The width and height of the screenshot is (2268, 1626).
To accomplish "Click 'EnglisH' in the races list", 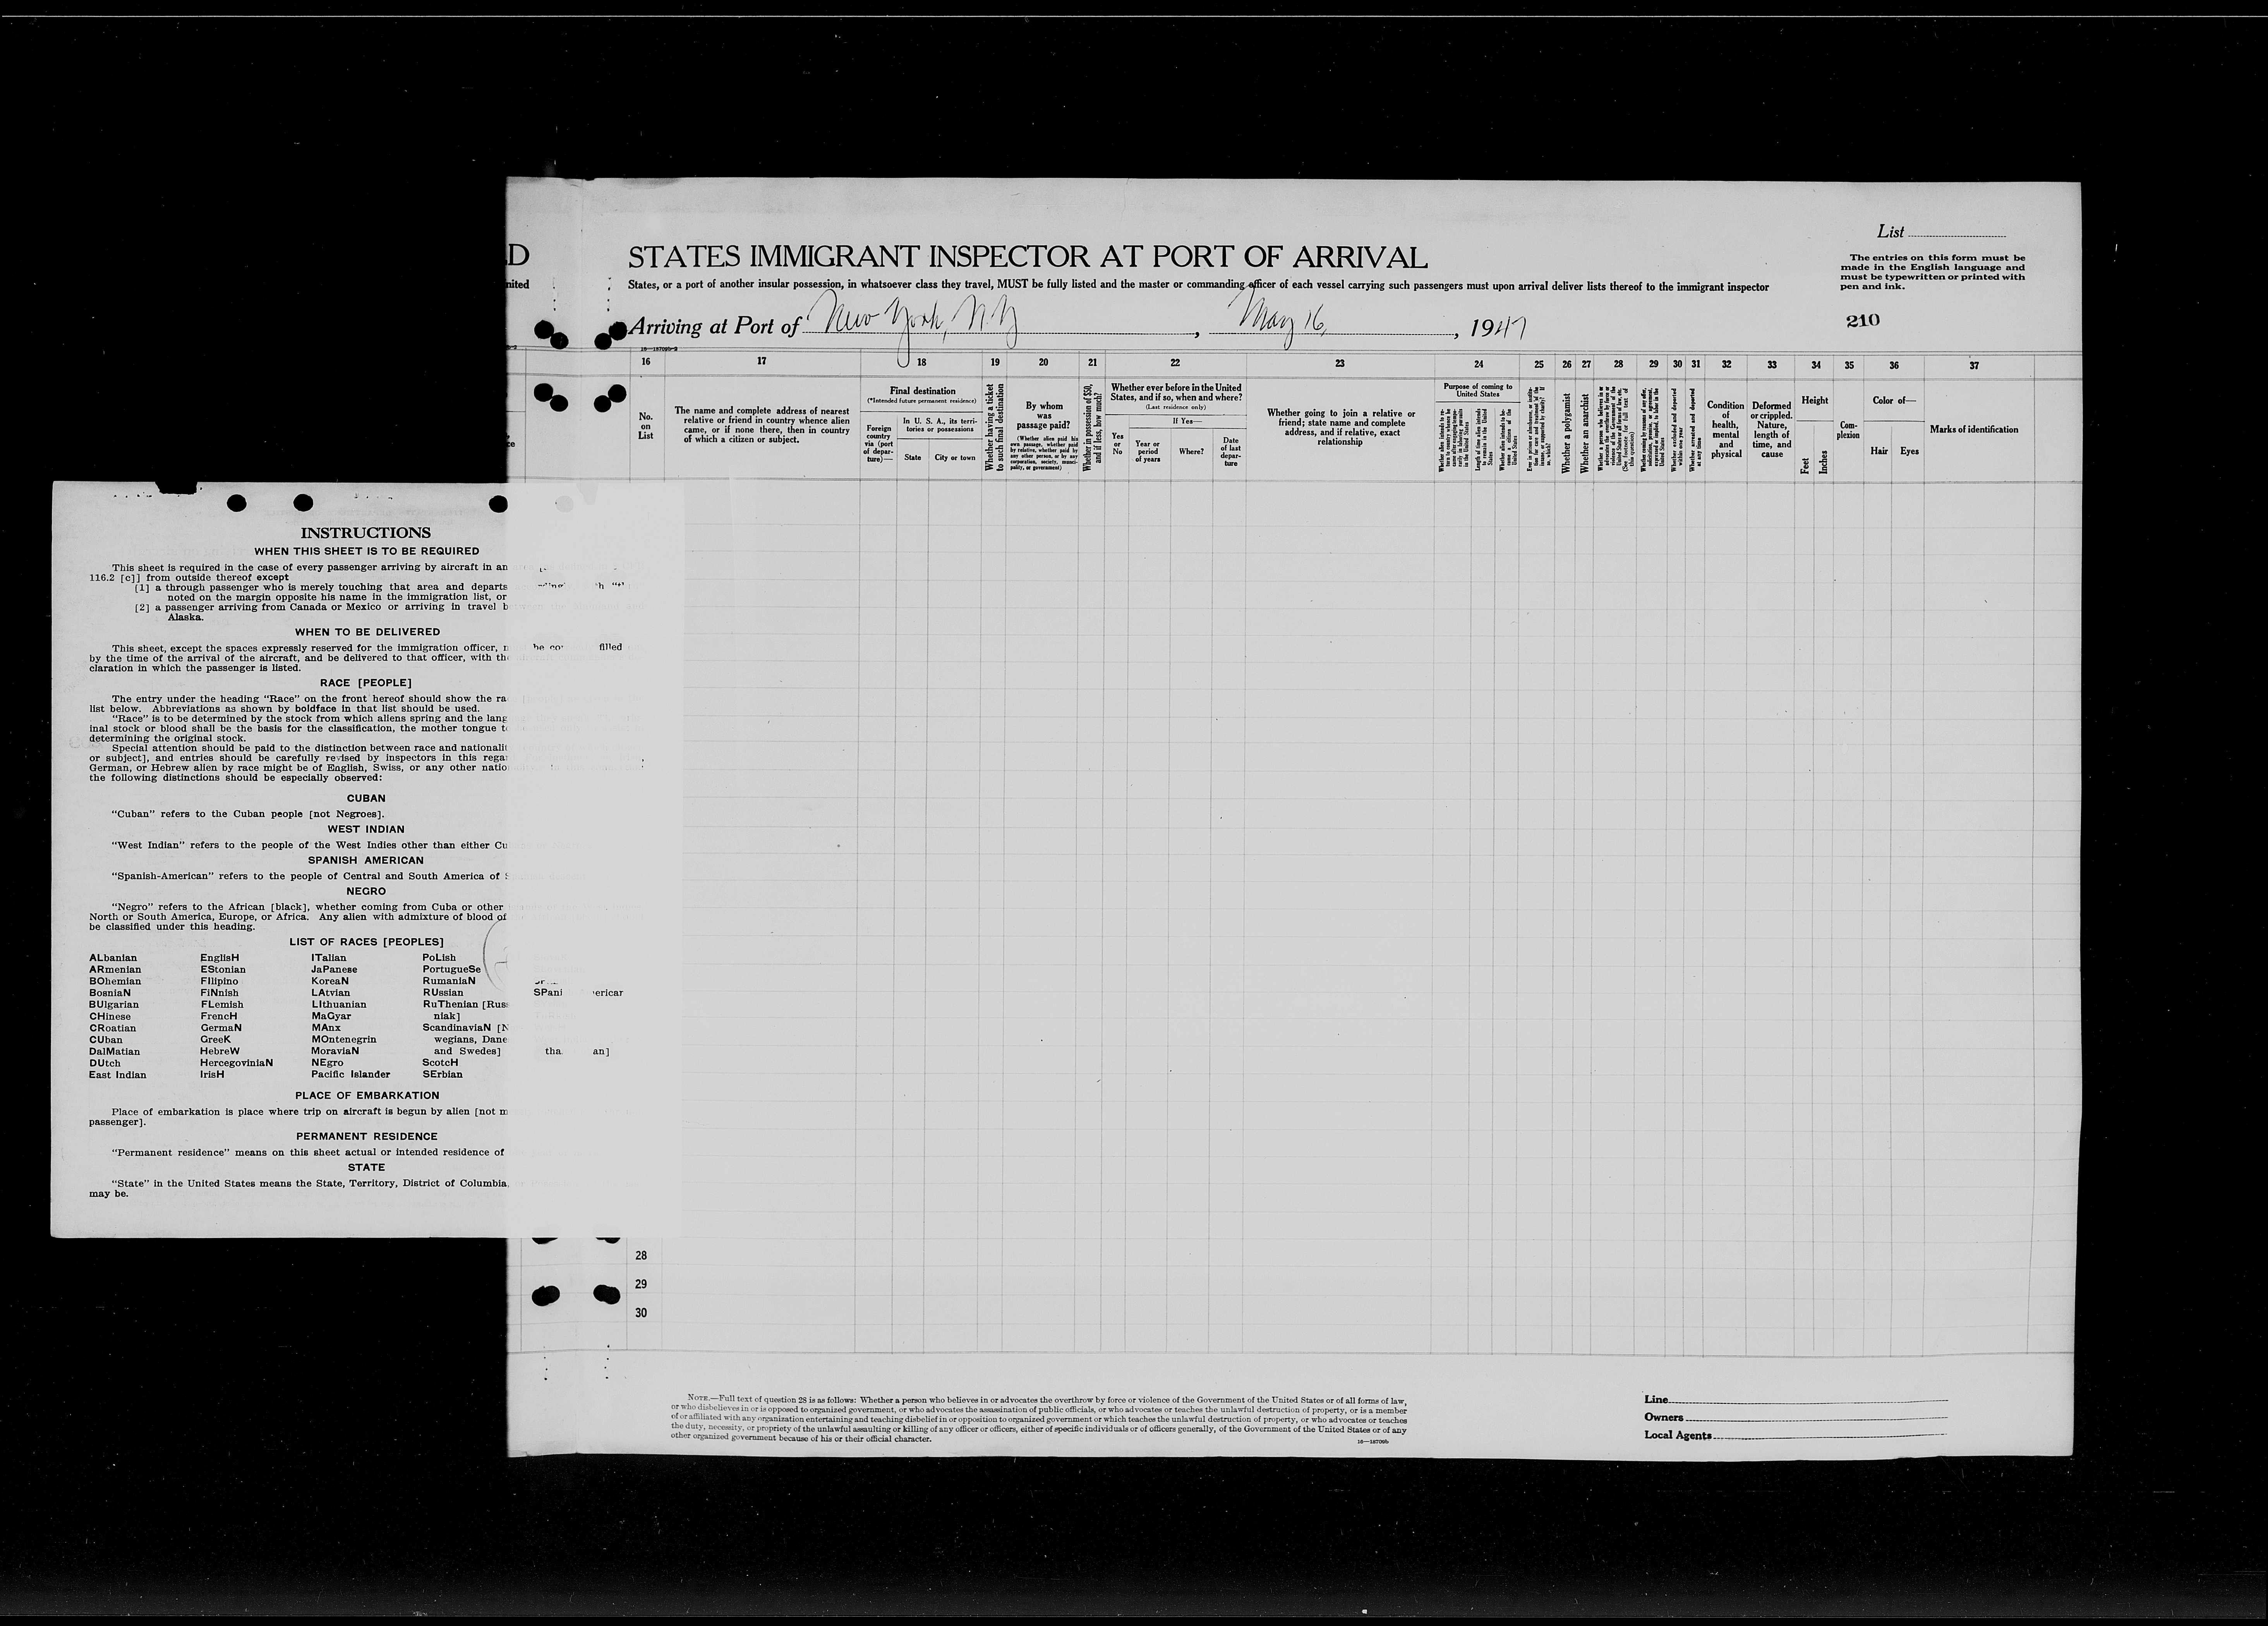I will click(x=219, y=958).
